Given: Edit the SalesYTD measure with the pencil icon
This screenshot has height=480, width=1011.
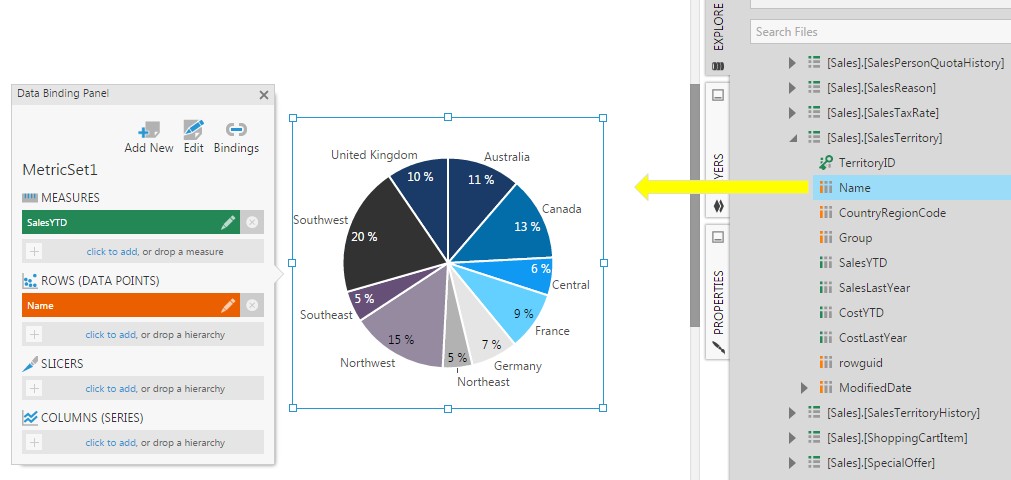Looking at the screenshot, I should click(x=228, y=222).
